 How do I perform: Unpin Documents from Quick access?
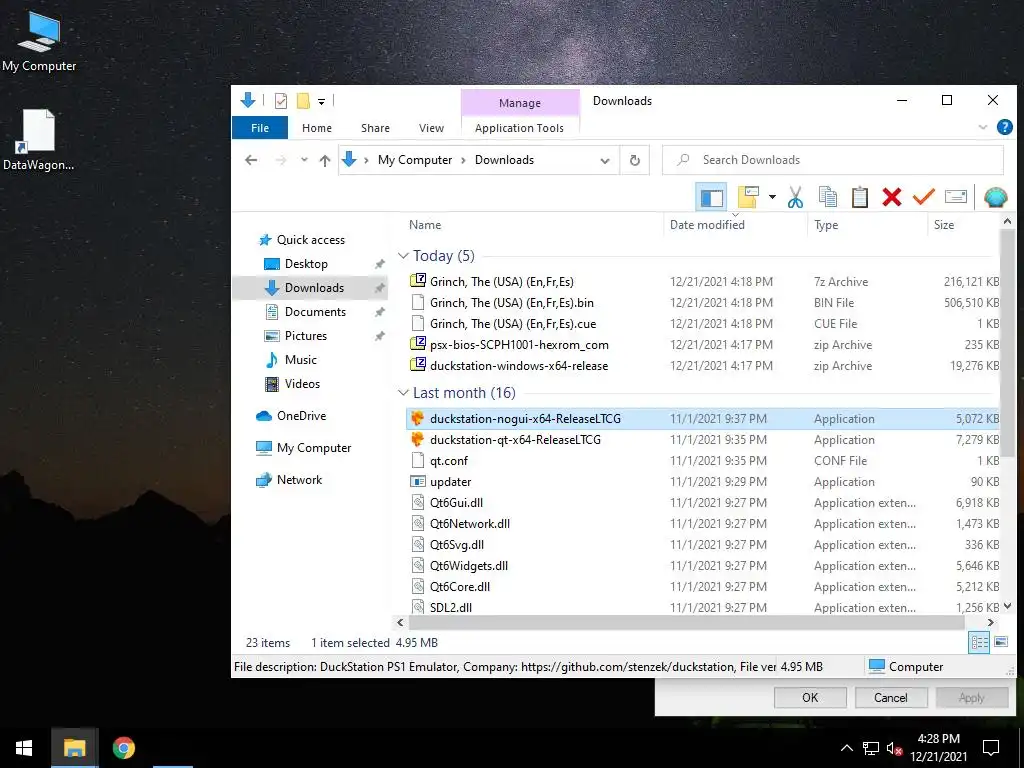[x=379, y=312]
